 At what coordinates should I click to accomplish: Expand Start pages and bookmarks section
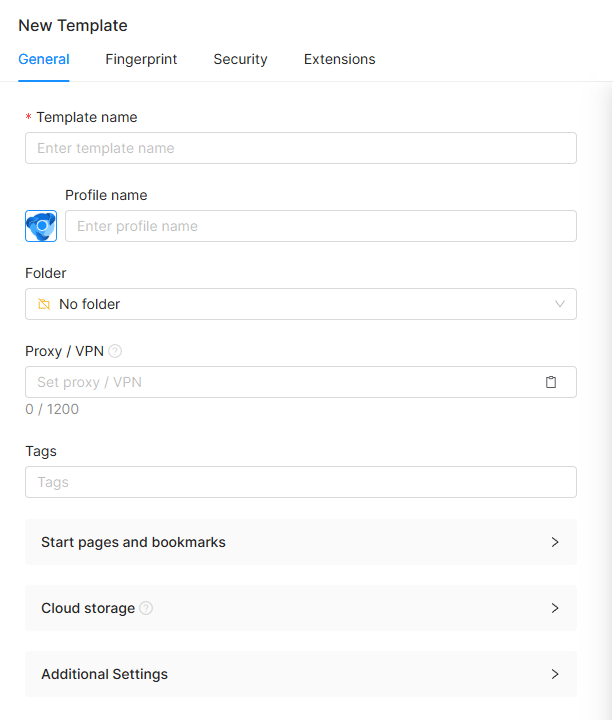coord(301,542)
